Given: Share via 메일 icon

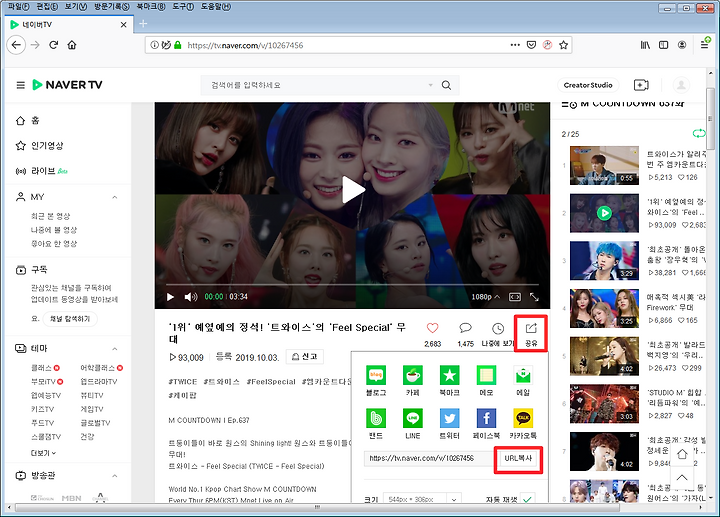Looking at the screenshot, I should coord(523,375).
